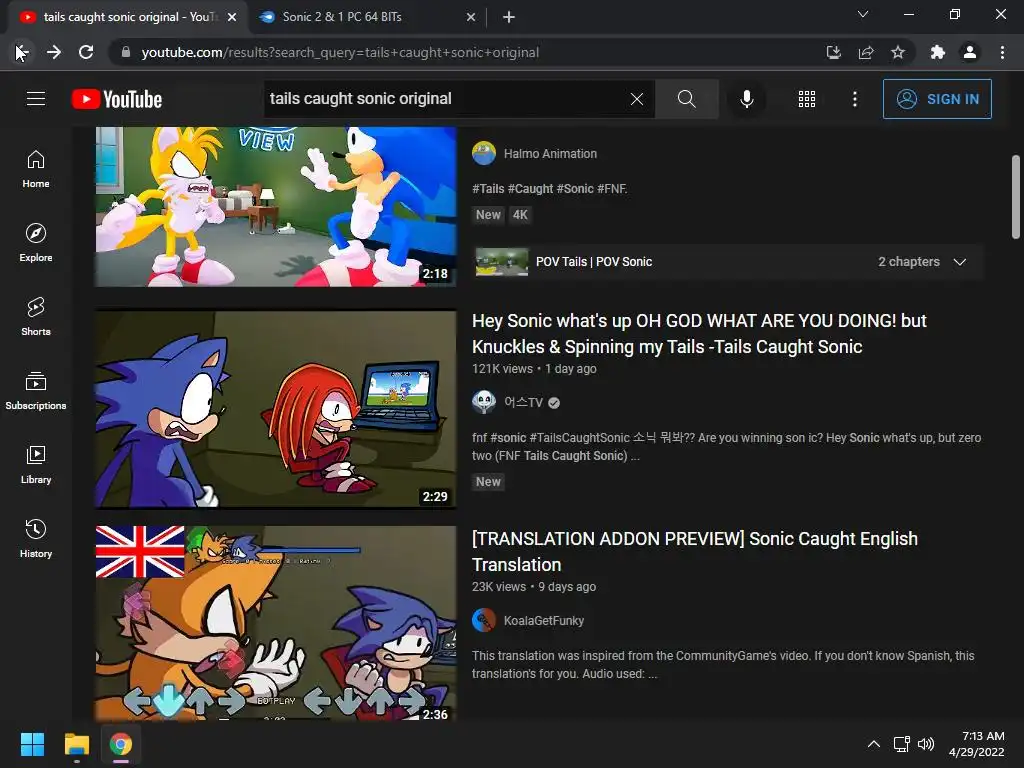Bookmark this page with the star
The height and width of the screenshot is (768, 1024).
(898, 52)
